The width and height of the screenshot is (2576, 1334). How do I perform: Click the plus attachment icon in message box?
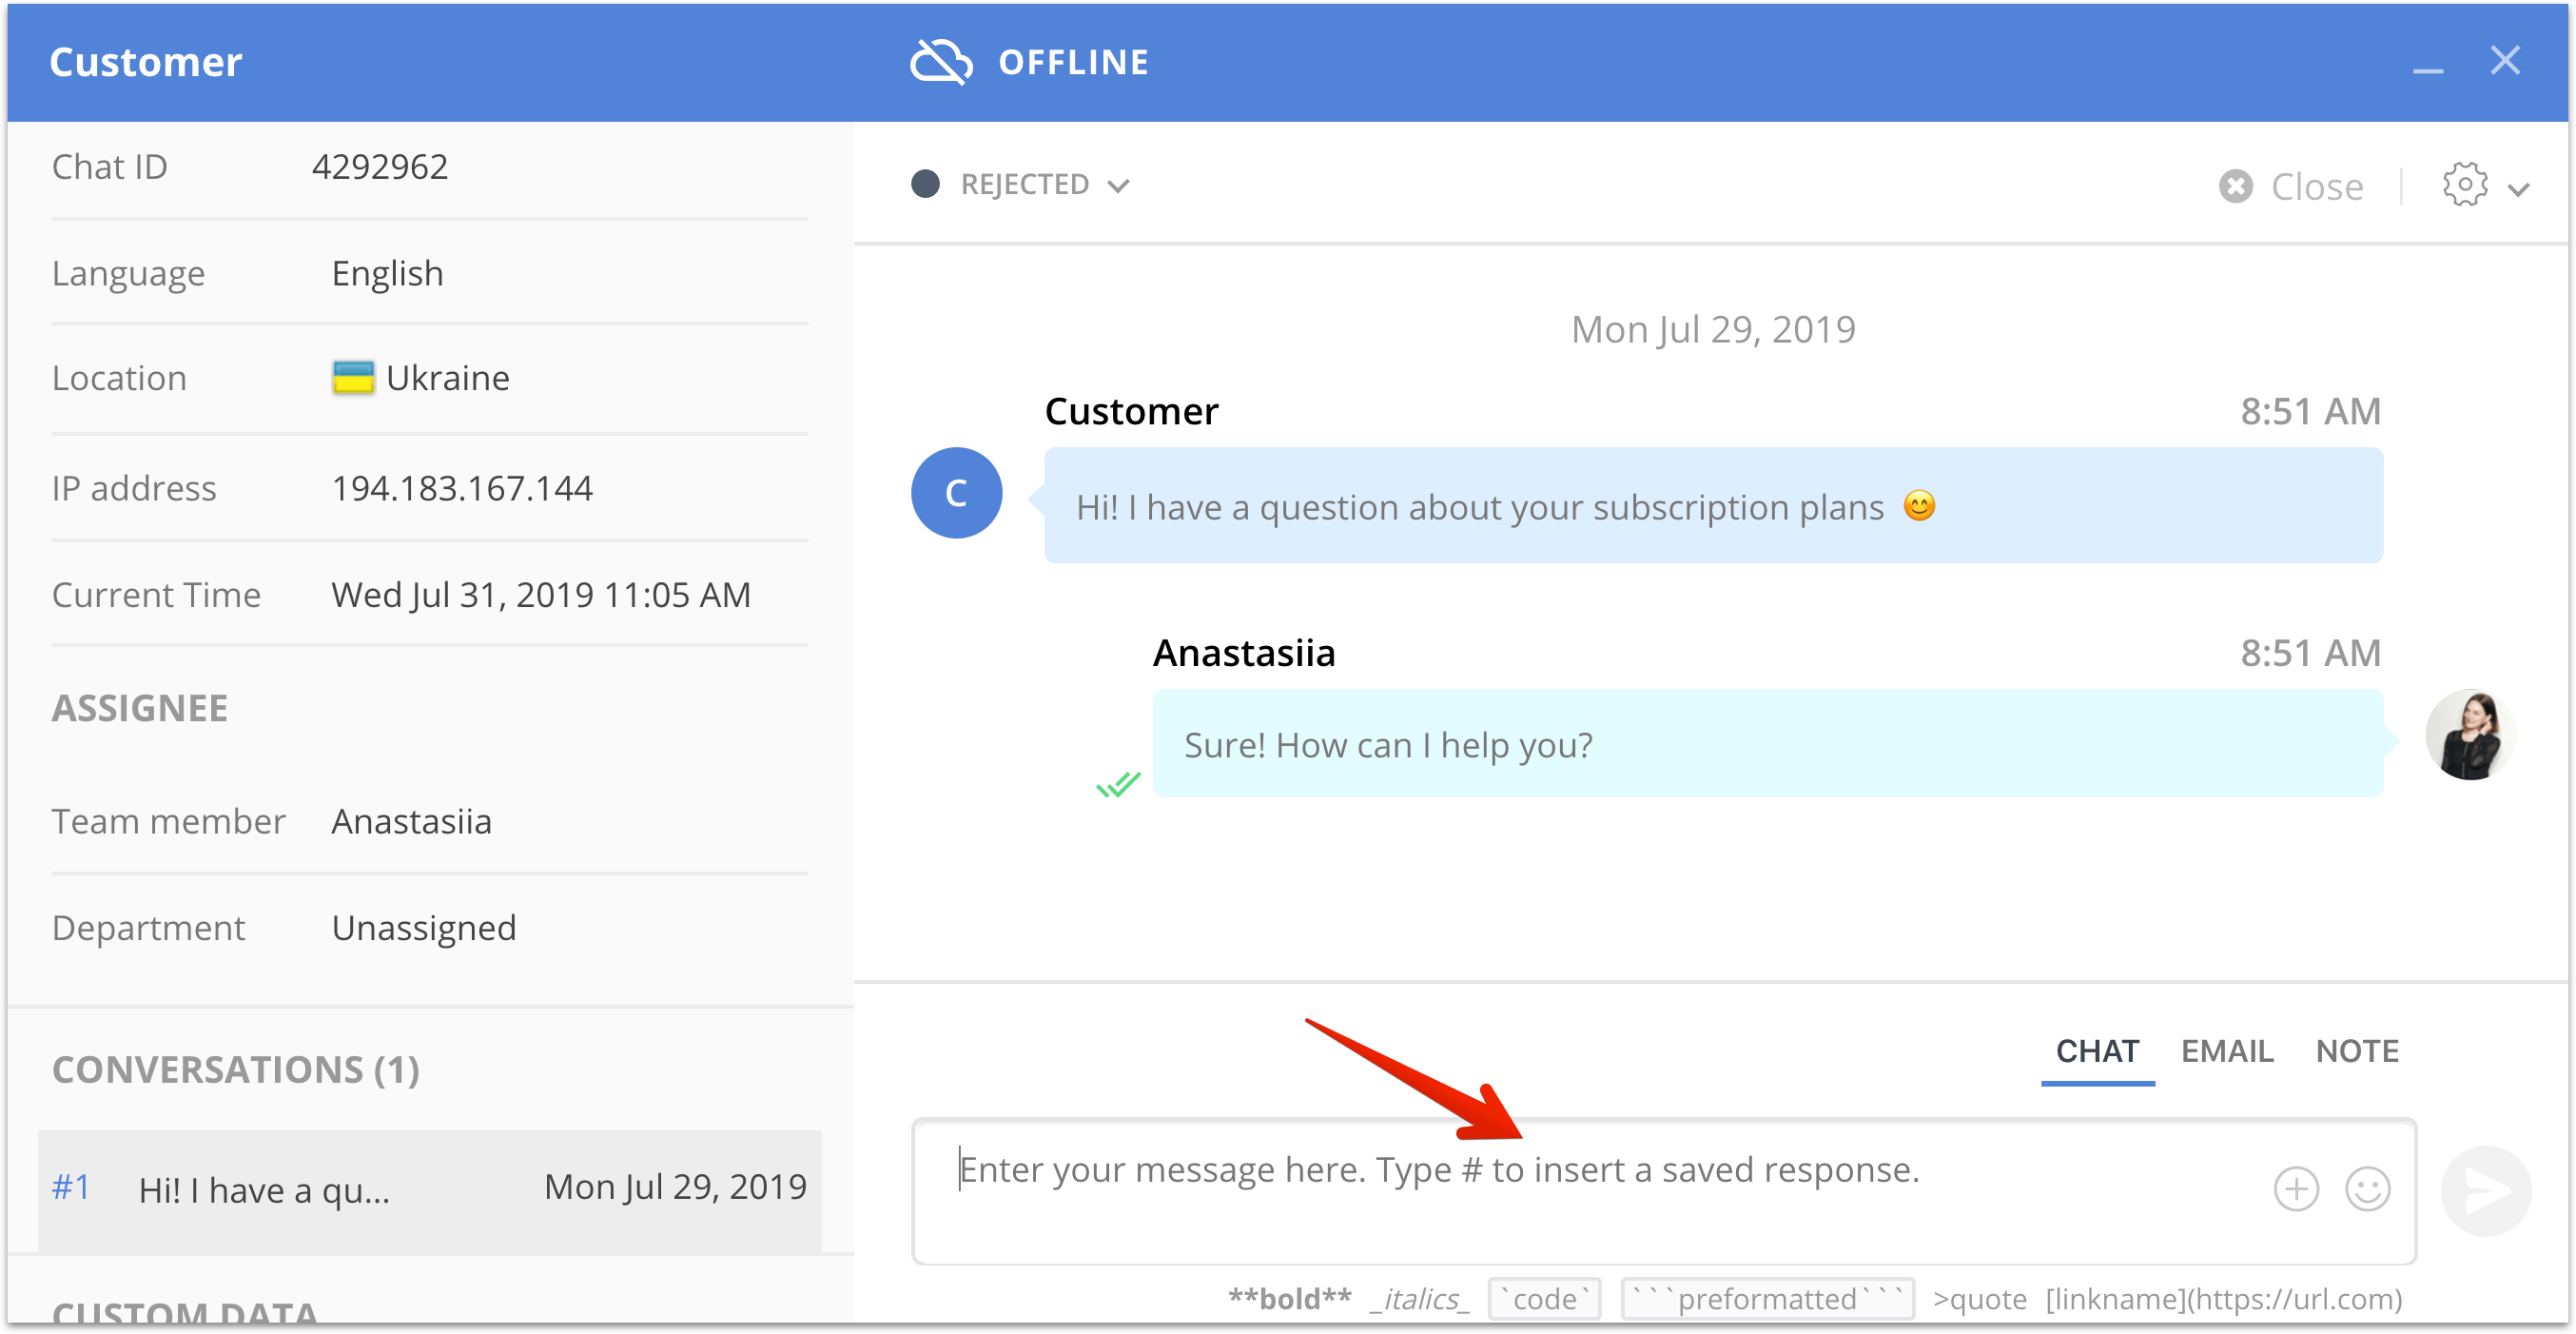click(x=2296, y=1189)
